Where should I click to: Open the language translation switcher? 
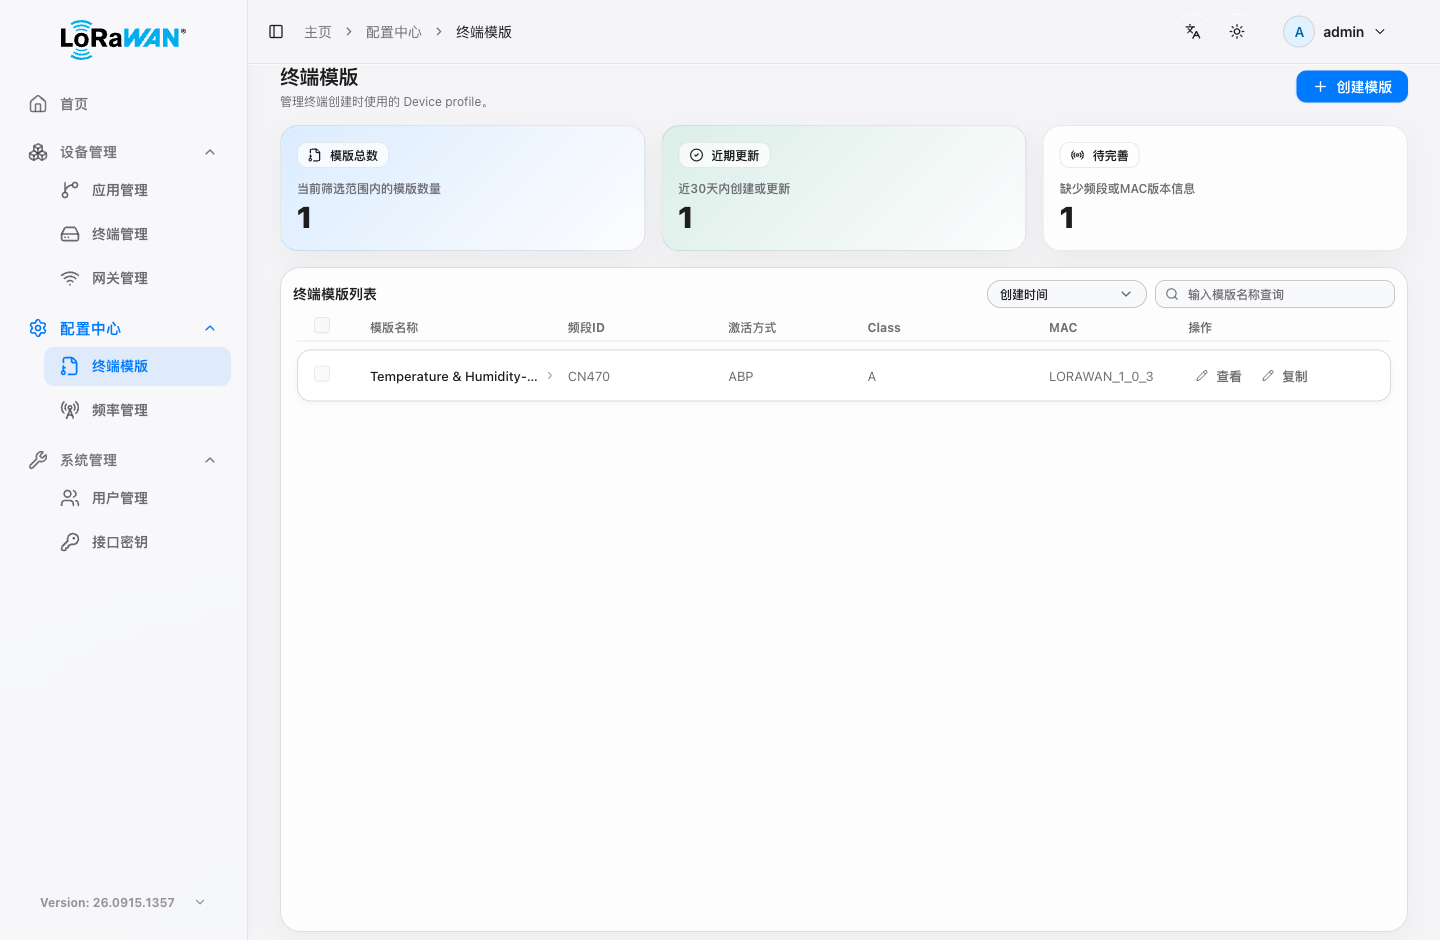pyautogui.click(x=1193, y=32)
